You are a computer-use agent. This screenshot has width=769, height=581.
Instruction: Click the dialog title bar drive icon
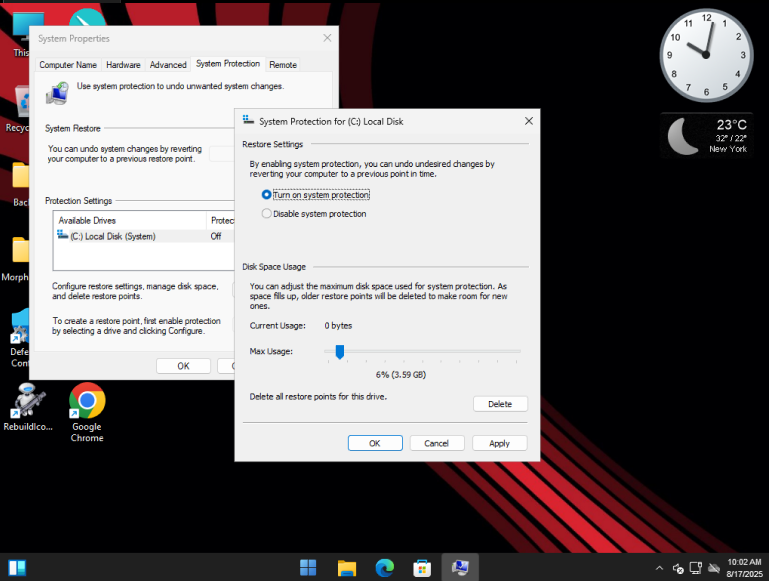[x=248, y=120]
